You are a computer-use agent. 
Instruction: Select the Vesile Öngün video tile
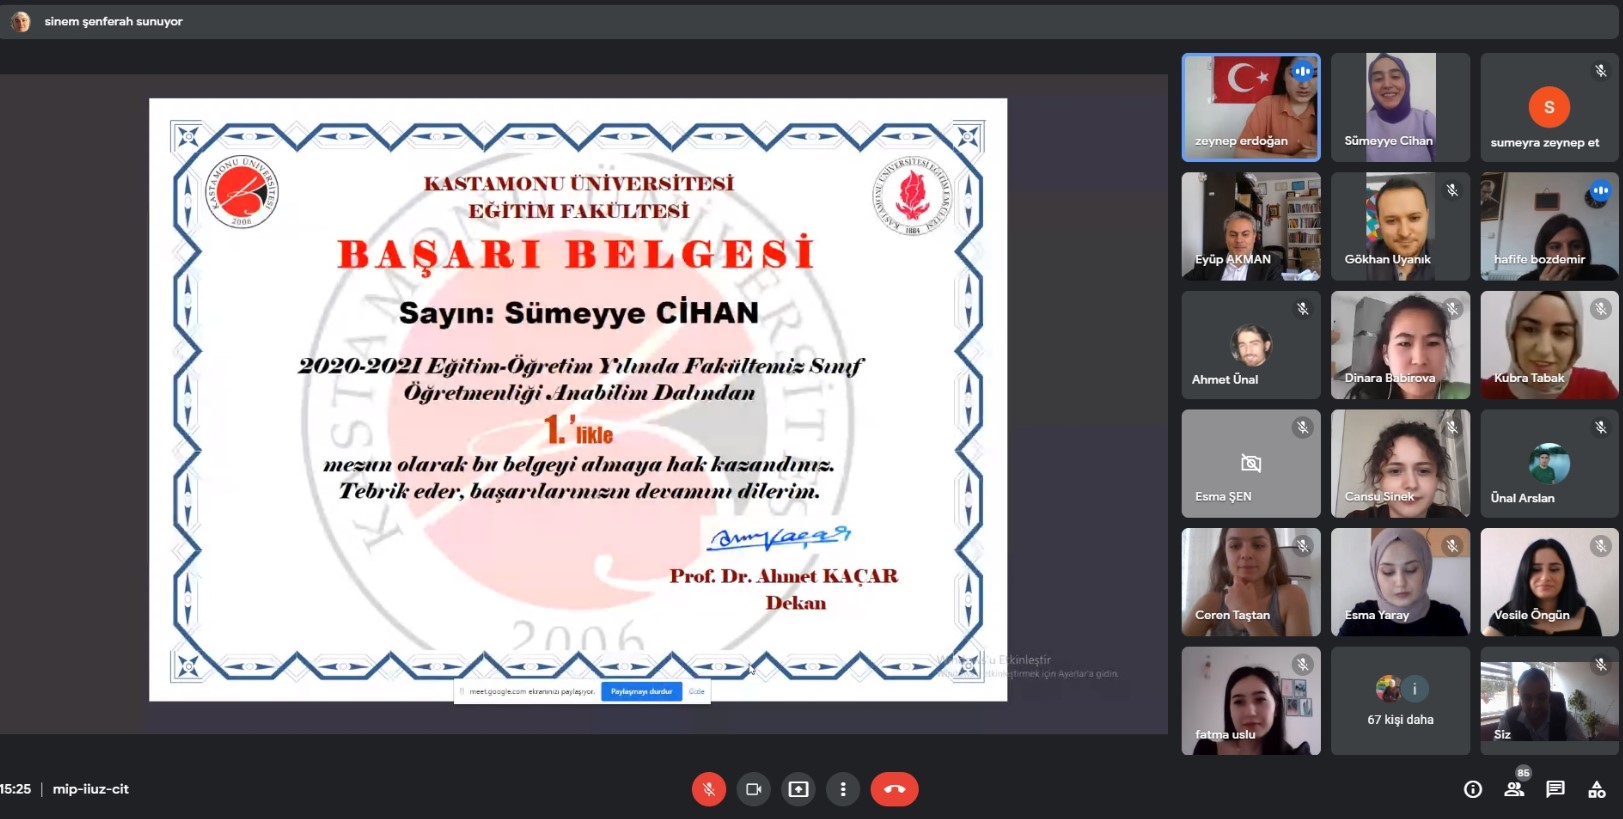click(x=1549, y=582)
